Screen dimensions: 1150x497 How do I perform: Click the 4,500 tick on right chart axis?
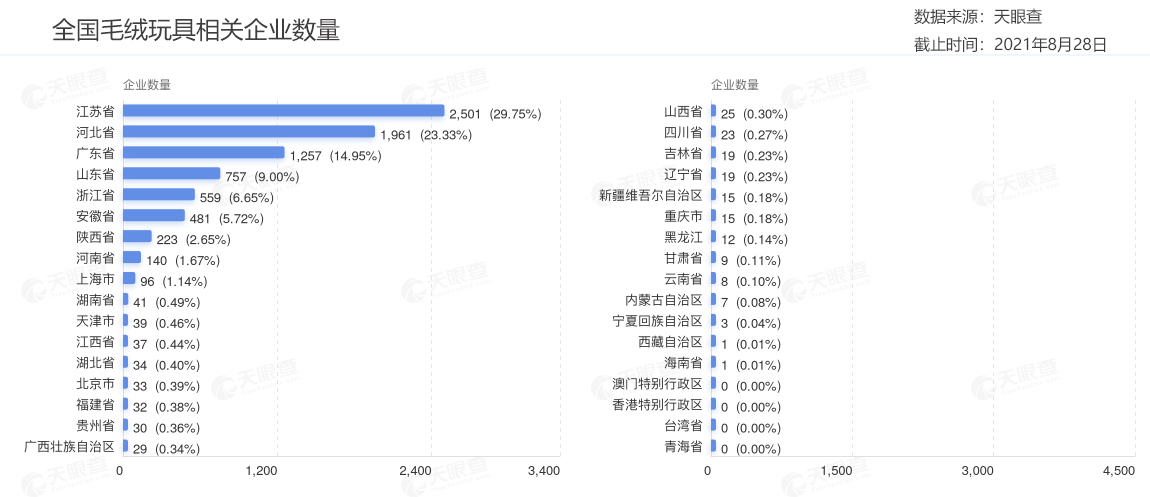pyautogui.click(x=1118, y=470)
